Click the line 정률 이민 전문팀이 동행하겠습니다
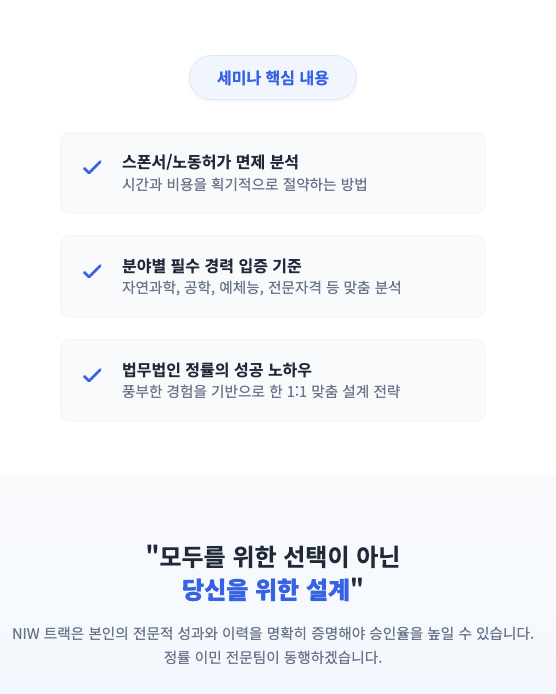This screenshot has width=556, height=694. point(273,657)
